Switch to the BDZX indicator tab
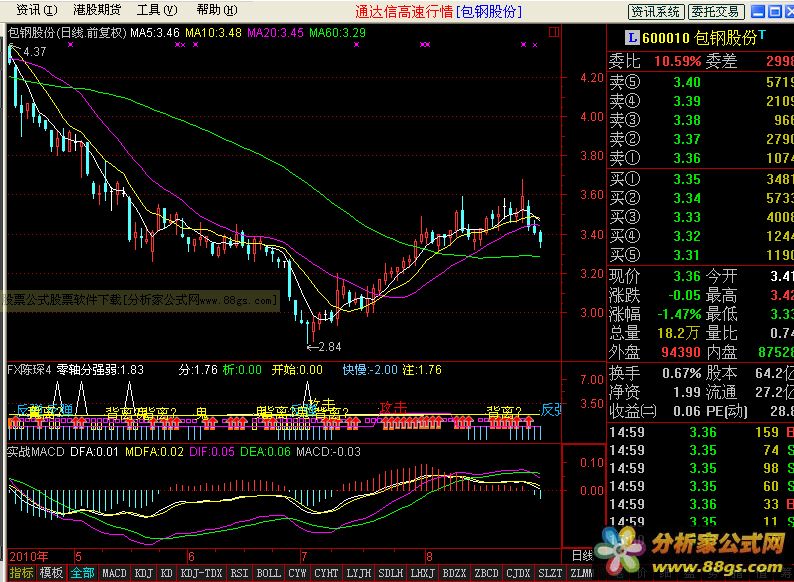The height and width of the screenshot is (582, 794). tap(454, 573)
